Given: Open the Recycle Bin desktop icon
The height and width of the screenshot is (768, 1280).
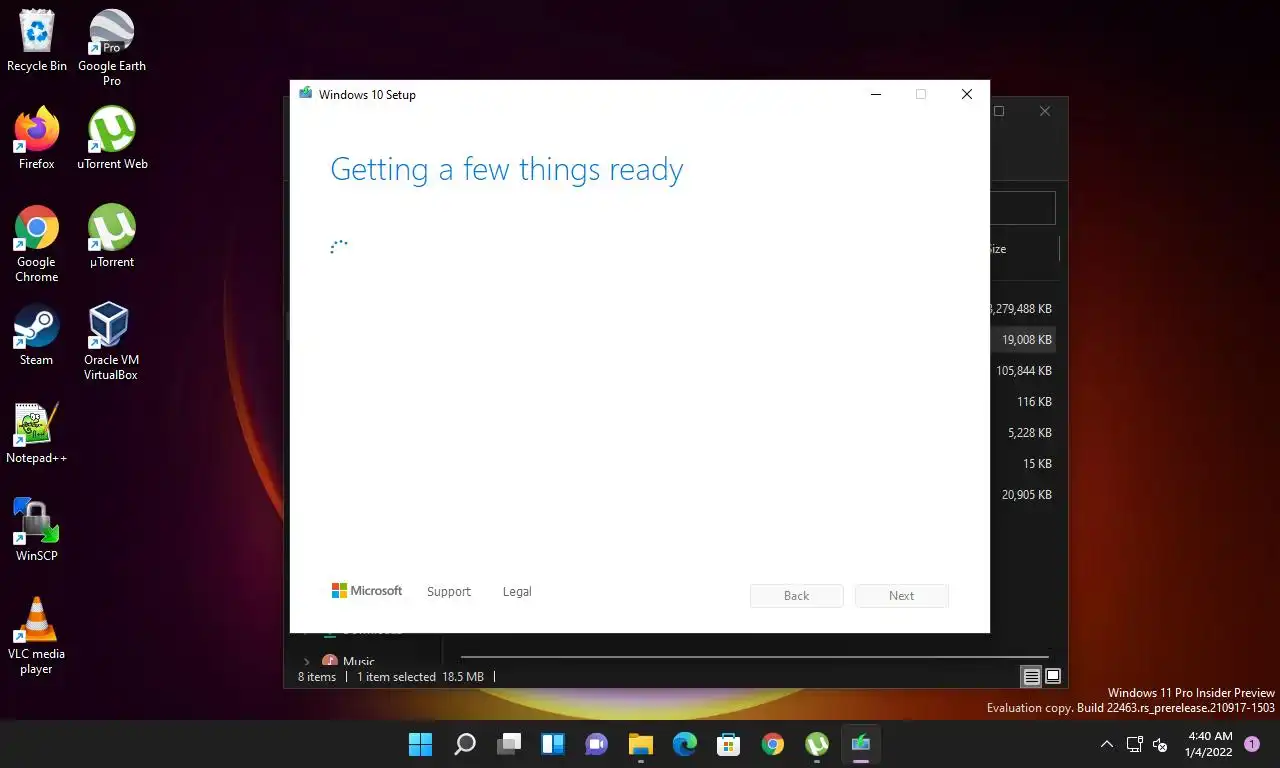Looking at the screenshot, I should click(37, 41).
